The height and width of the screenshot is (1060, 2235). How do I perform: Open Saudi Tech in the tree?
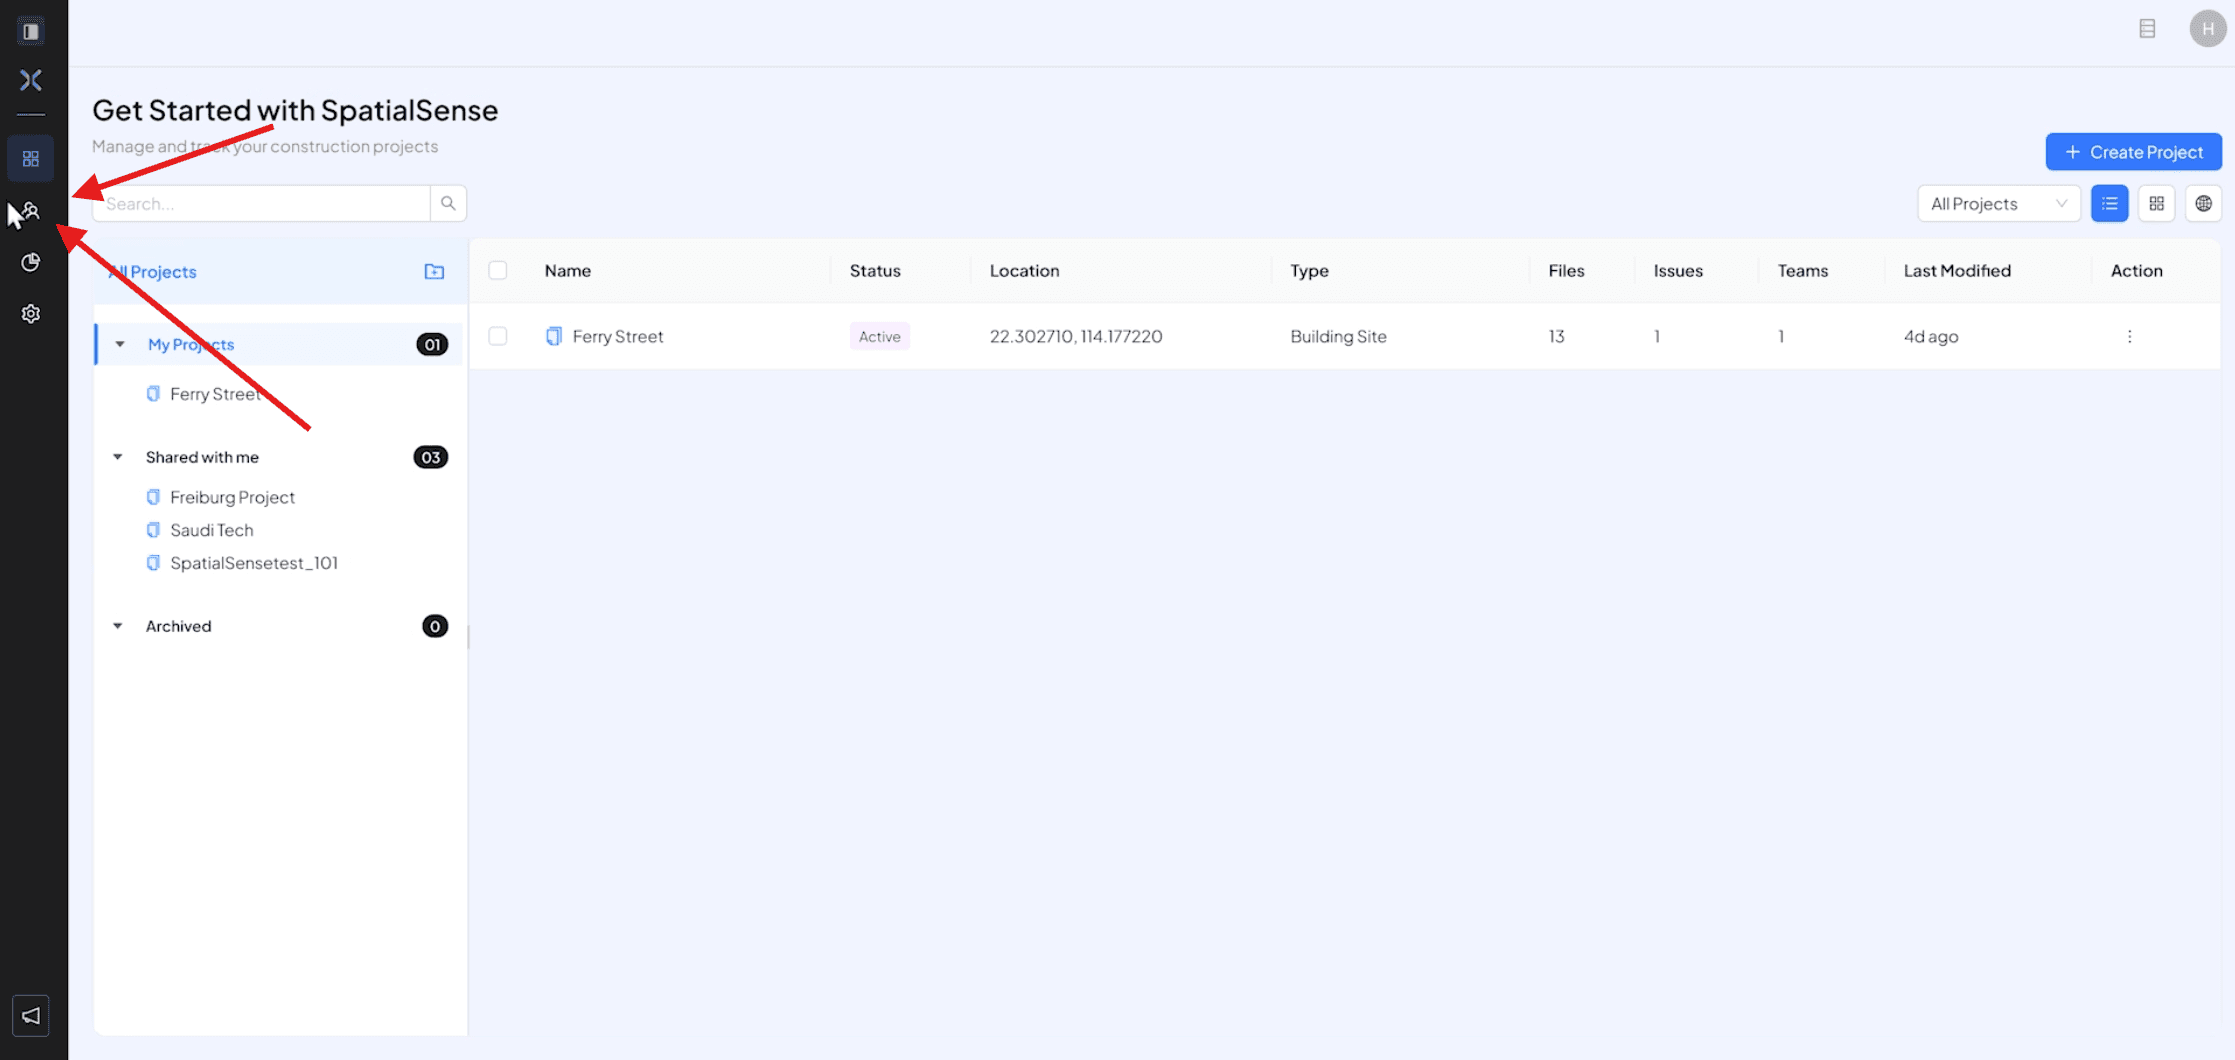click(x=211, y=530)
